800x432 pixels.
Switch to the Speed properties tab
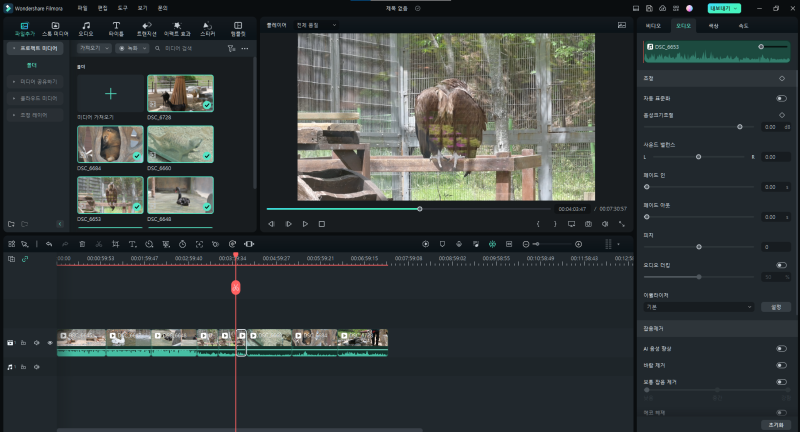[x=743, y=26]
